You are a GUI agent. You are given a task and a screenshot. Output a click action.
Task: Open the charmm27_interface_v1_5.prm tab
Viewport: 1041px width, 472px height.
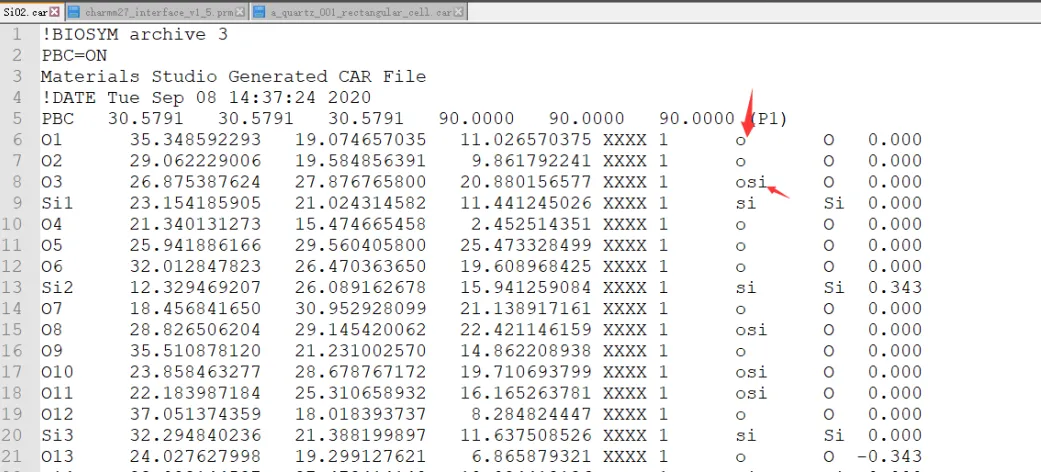point(157,12)
